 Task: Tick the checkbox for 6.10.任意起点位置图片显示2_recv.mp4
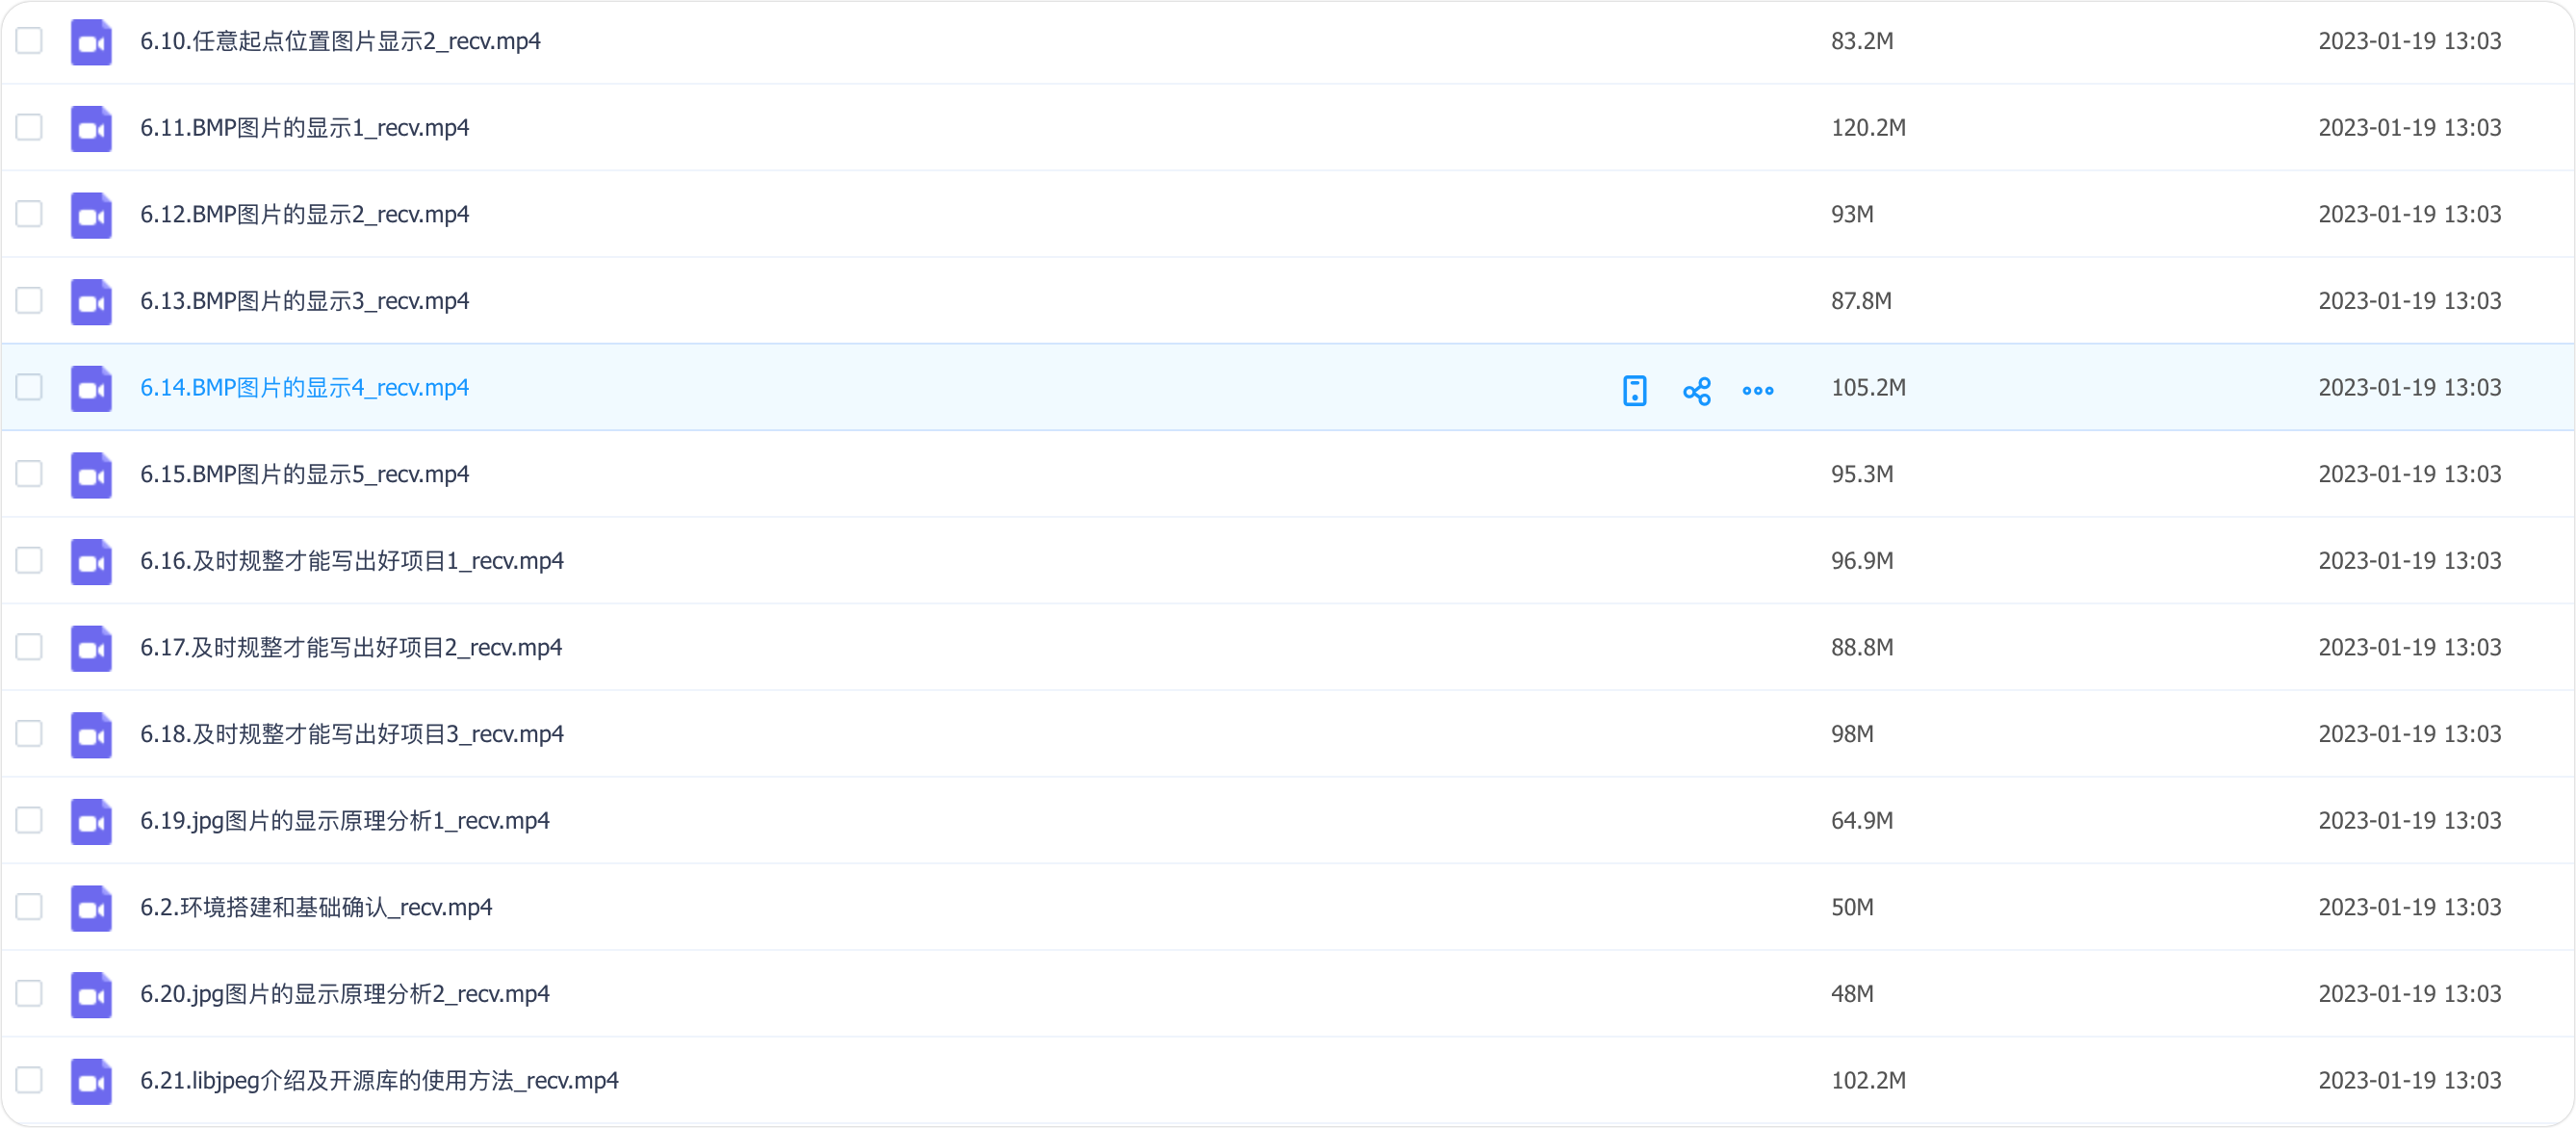29,41
